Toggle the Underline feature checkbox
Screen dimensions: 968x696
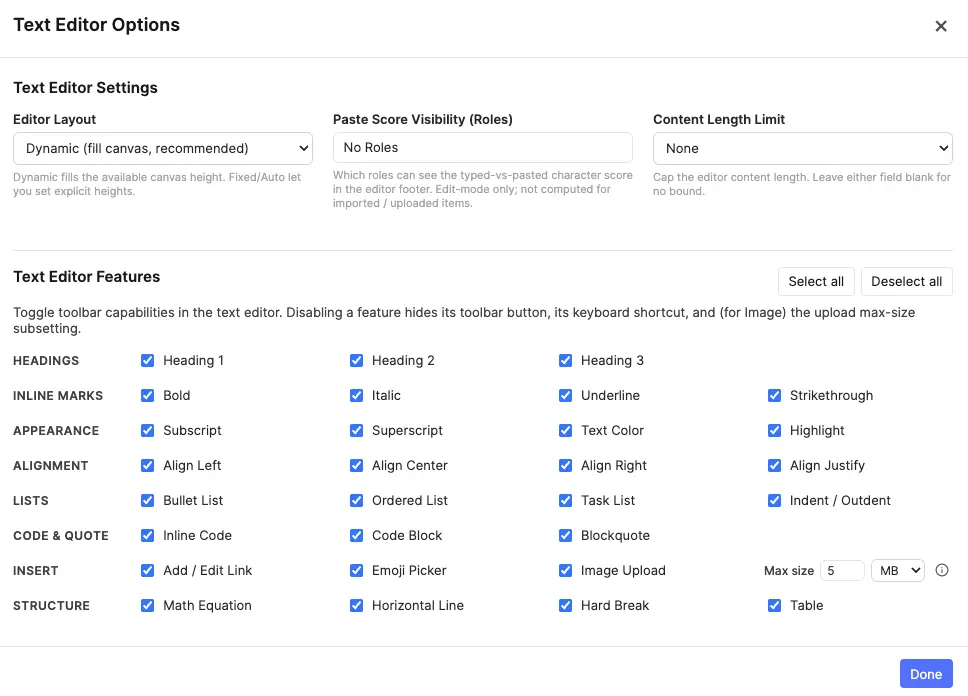[x=565, y=395]
